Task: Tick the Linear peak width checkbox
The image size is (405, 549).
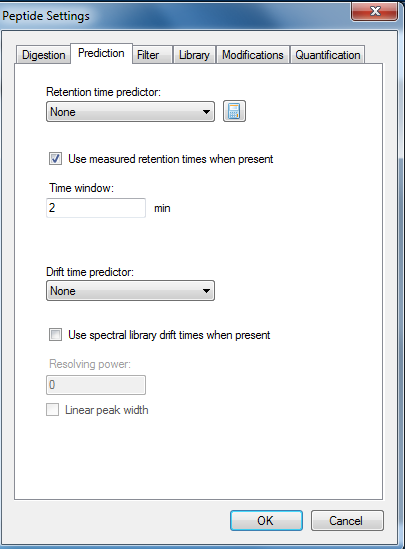Action: click(53, 409)
